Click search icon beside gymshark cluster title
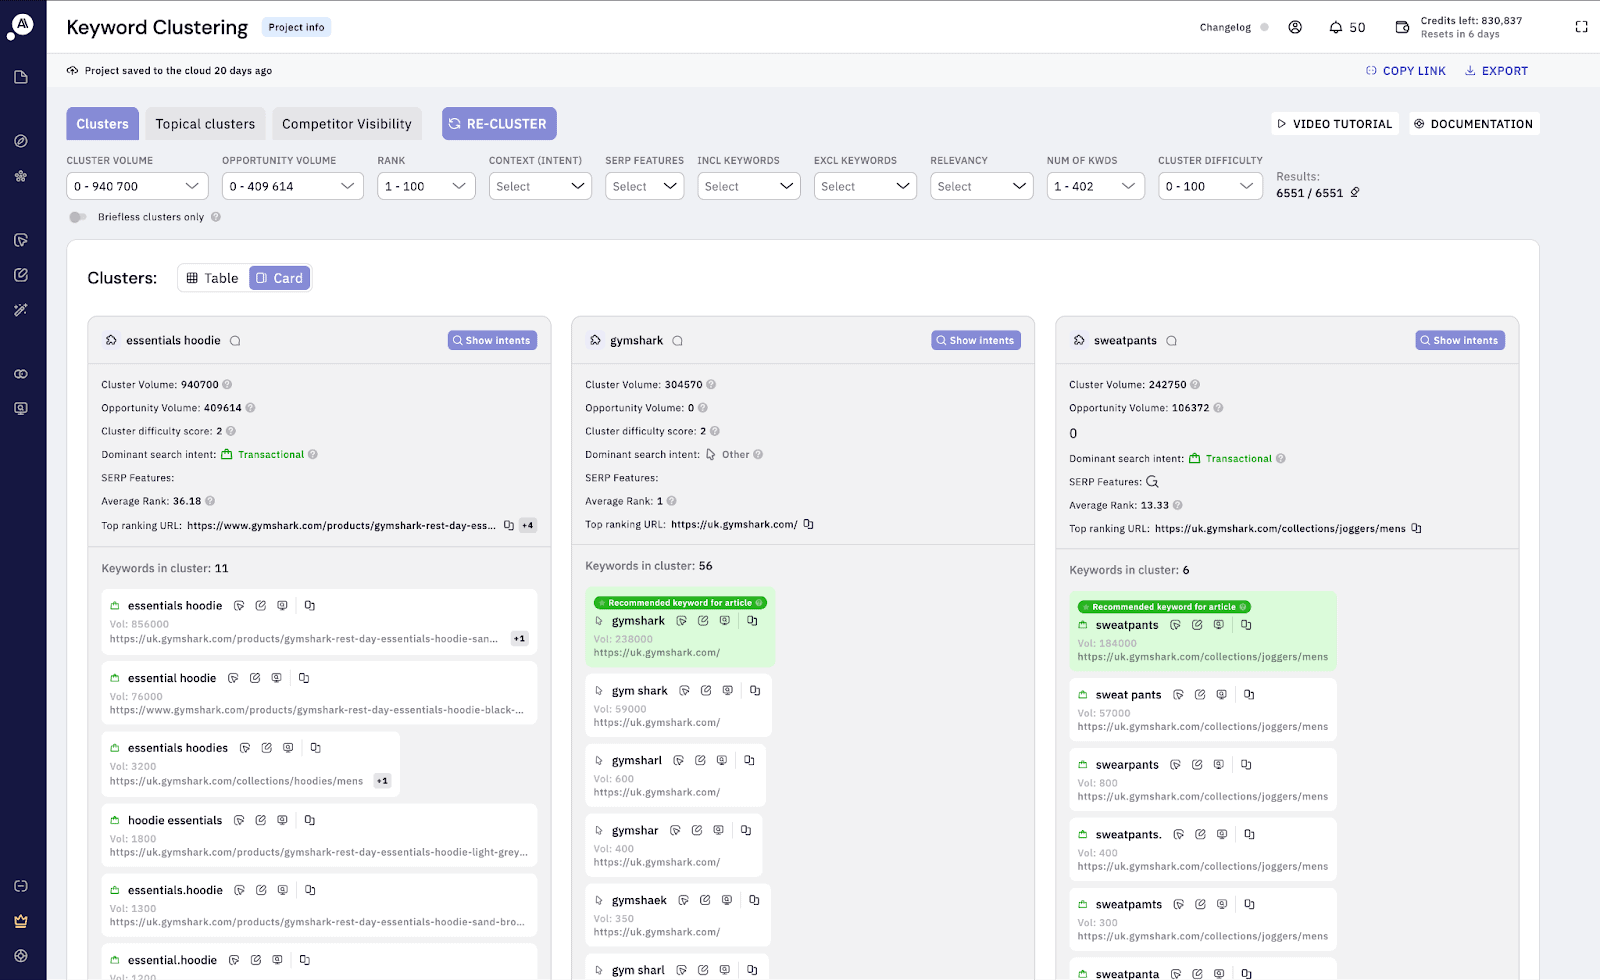Screen dimensions: 1600x980 click(x=677, y=341)
